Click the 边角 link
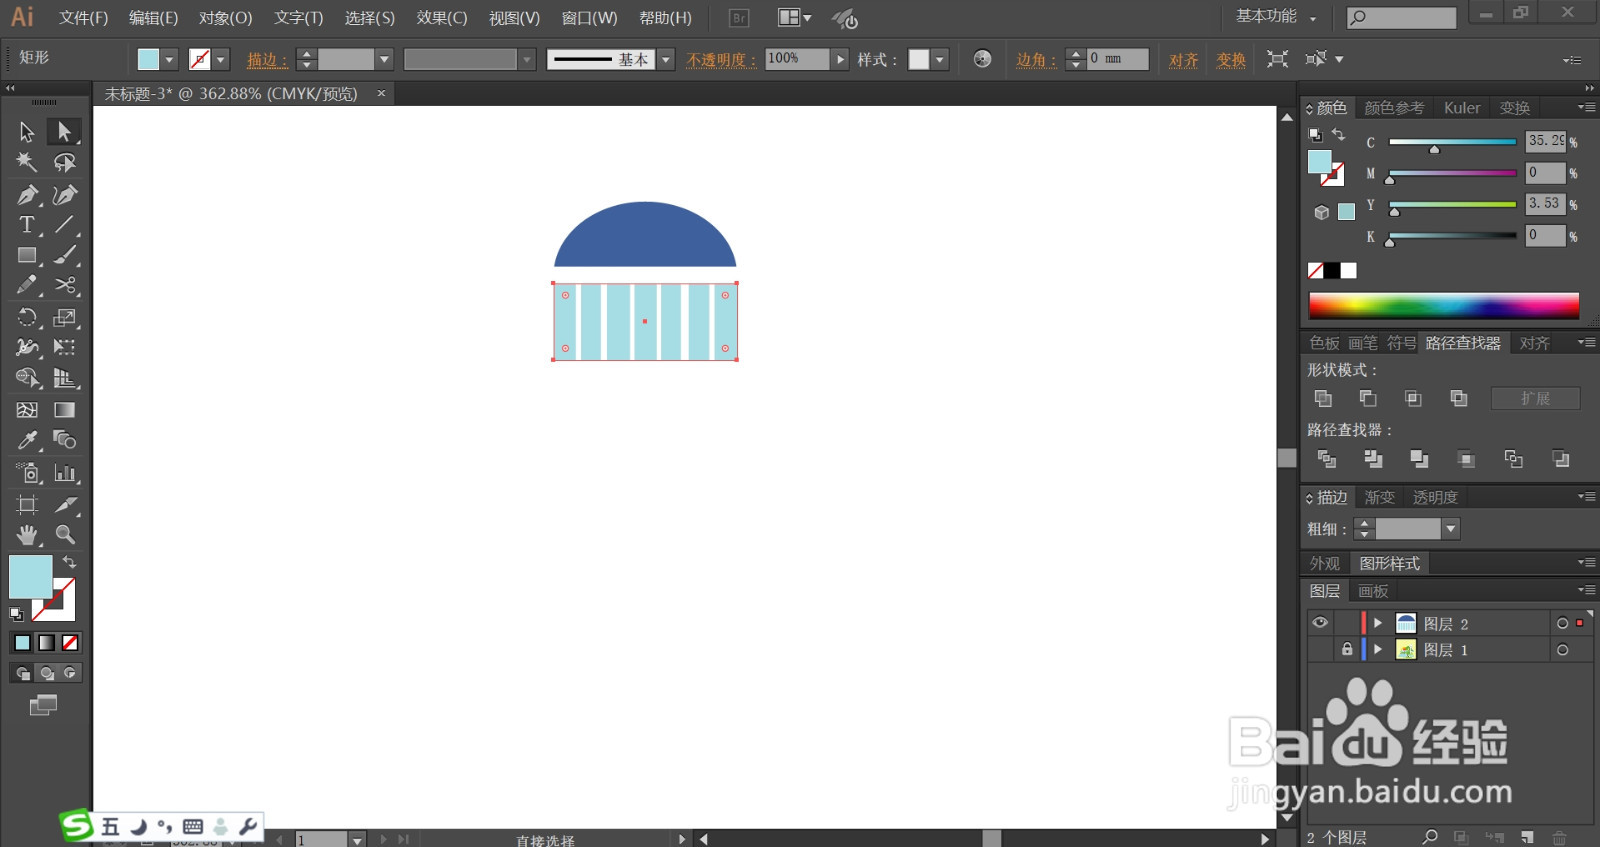Image resolution: width=1600 pixels, height=847 pixels. pyautogui.click(x=1035, y=60)
